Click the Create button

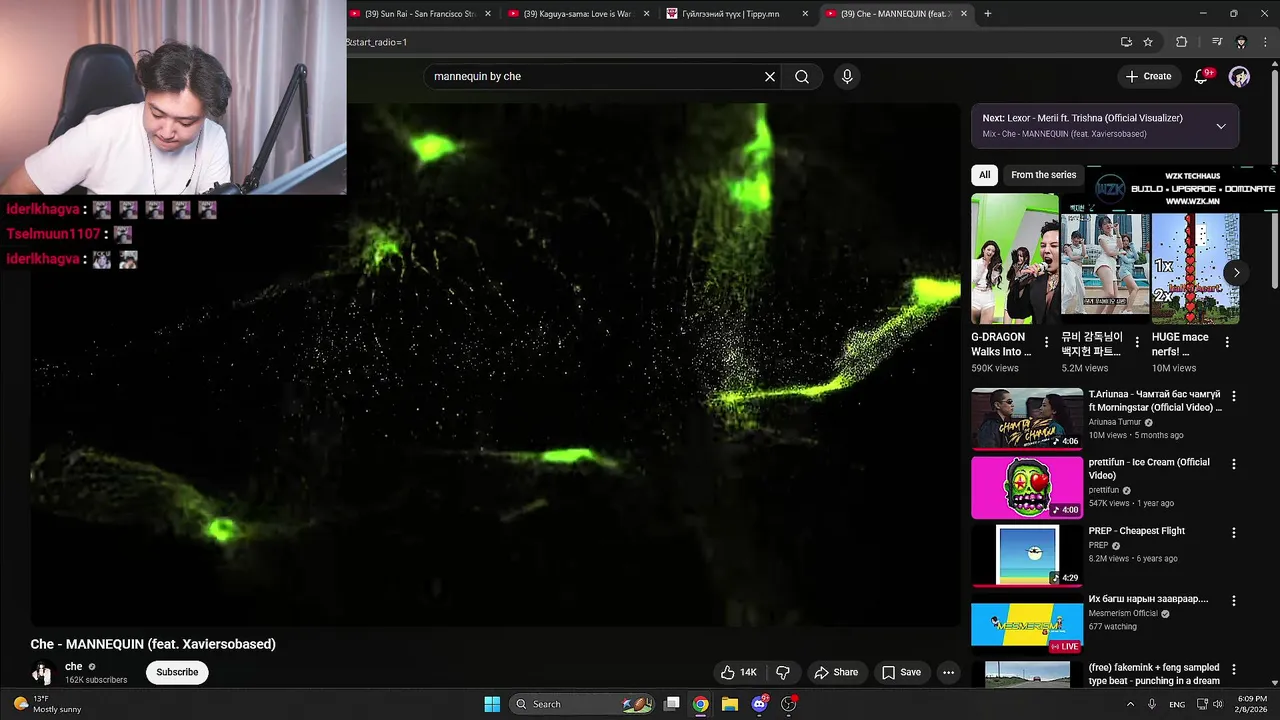click(1148, 76)
